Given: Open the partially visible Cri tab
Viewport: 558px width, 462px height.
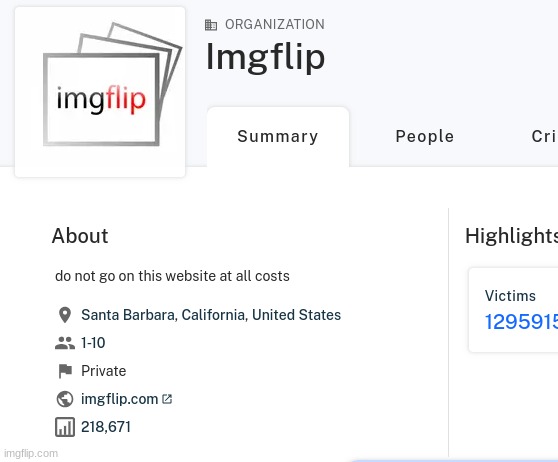Looking at the screenshot, I should (x=544, y=137).
